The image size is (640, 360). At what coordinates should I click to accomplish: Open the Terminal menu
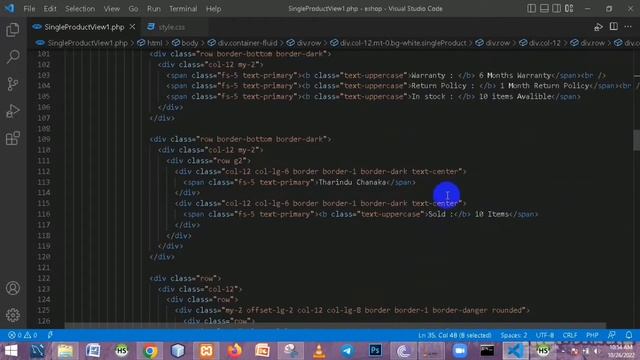[x=183, y=9]
